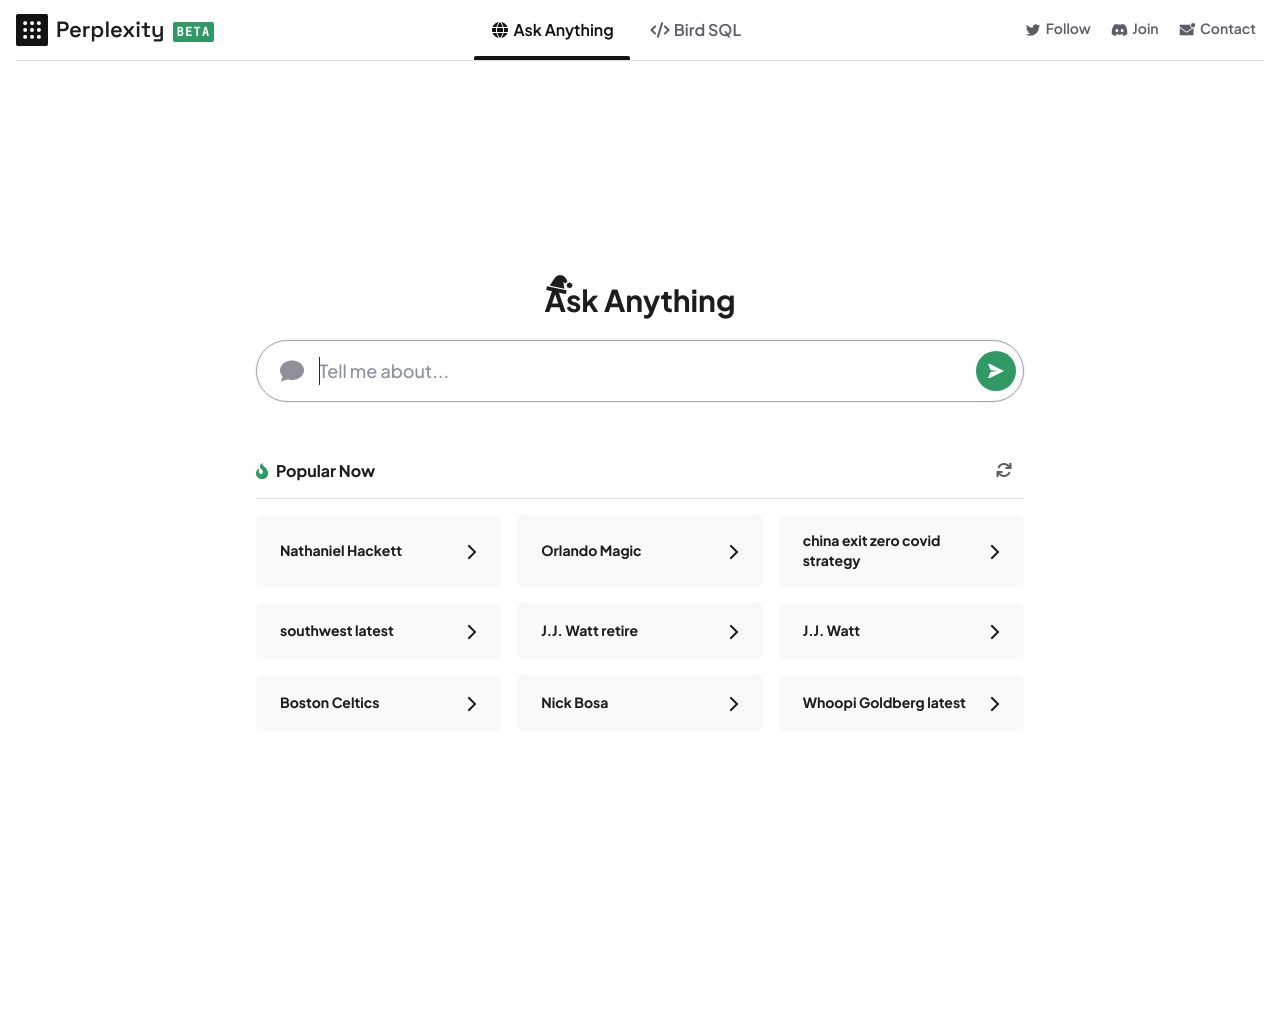Switch to the Bird SQL tab

[x=696, y=30]
